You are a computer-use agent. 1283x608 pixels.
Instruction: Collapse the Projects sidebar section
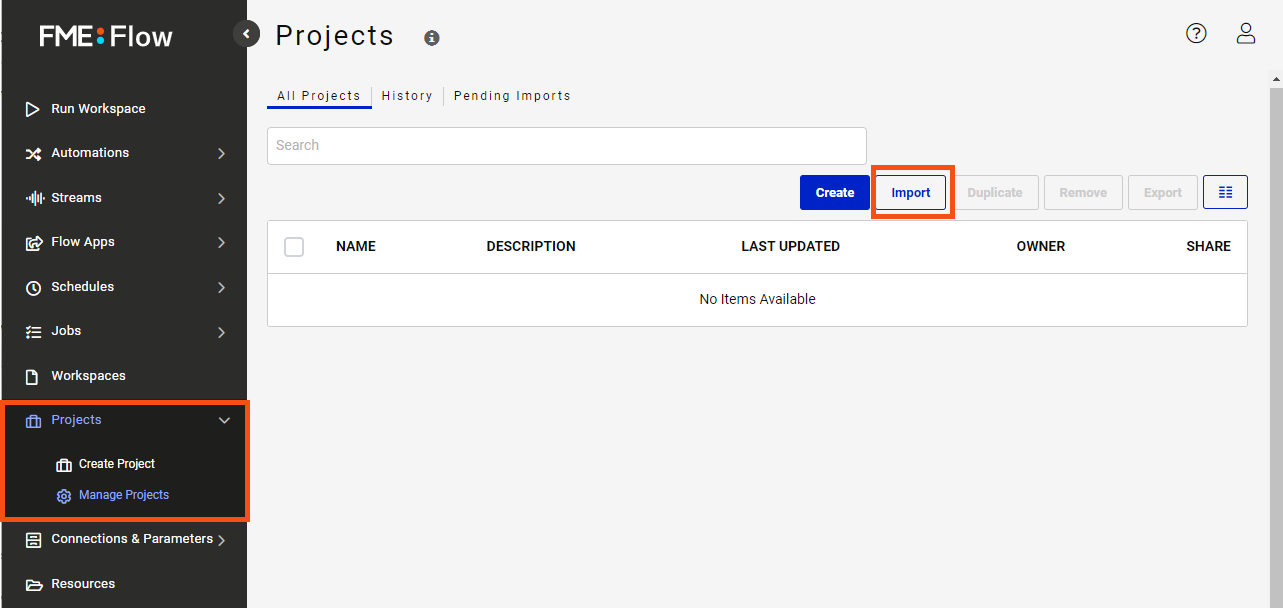coord(224,421)
